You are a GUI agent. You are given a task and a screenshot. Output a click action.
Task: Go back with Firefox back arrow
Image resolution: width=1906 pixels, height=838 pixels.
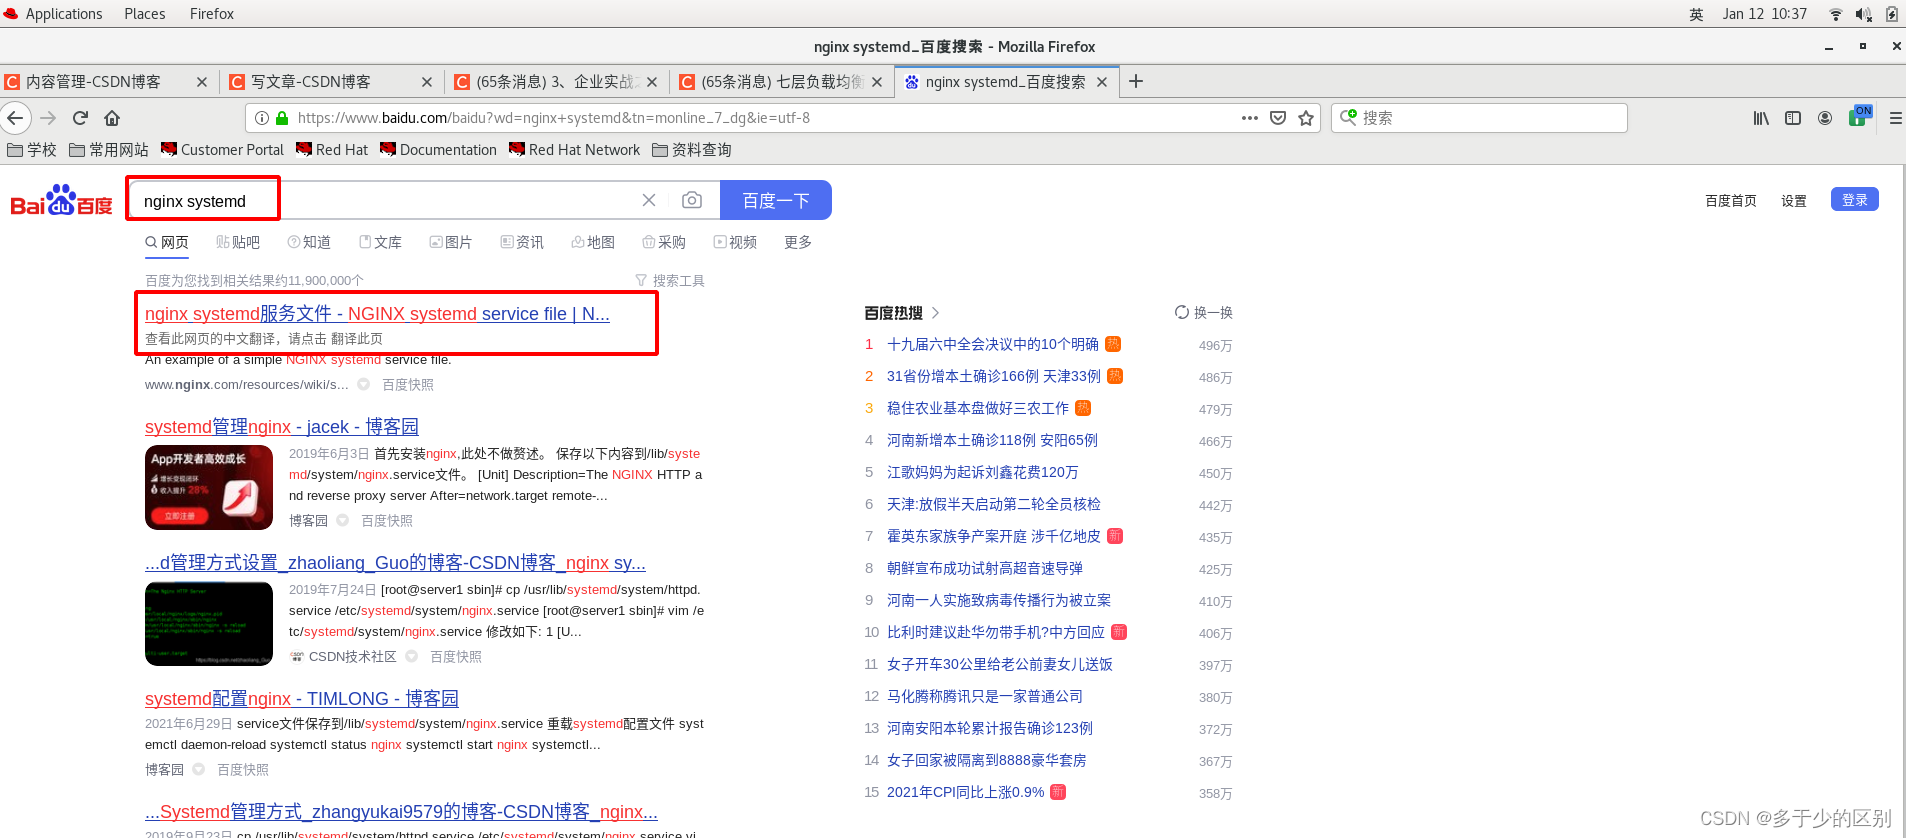15,118
